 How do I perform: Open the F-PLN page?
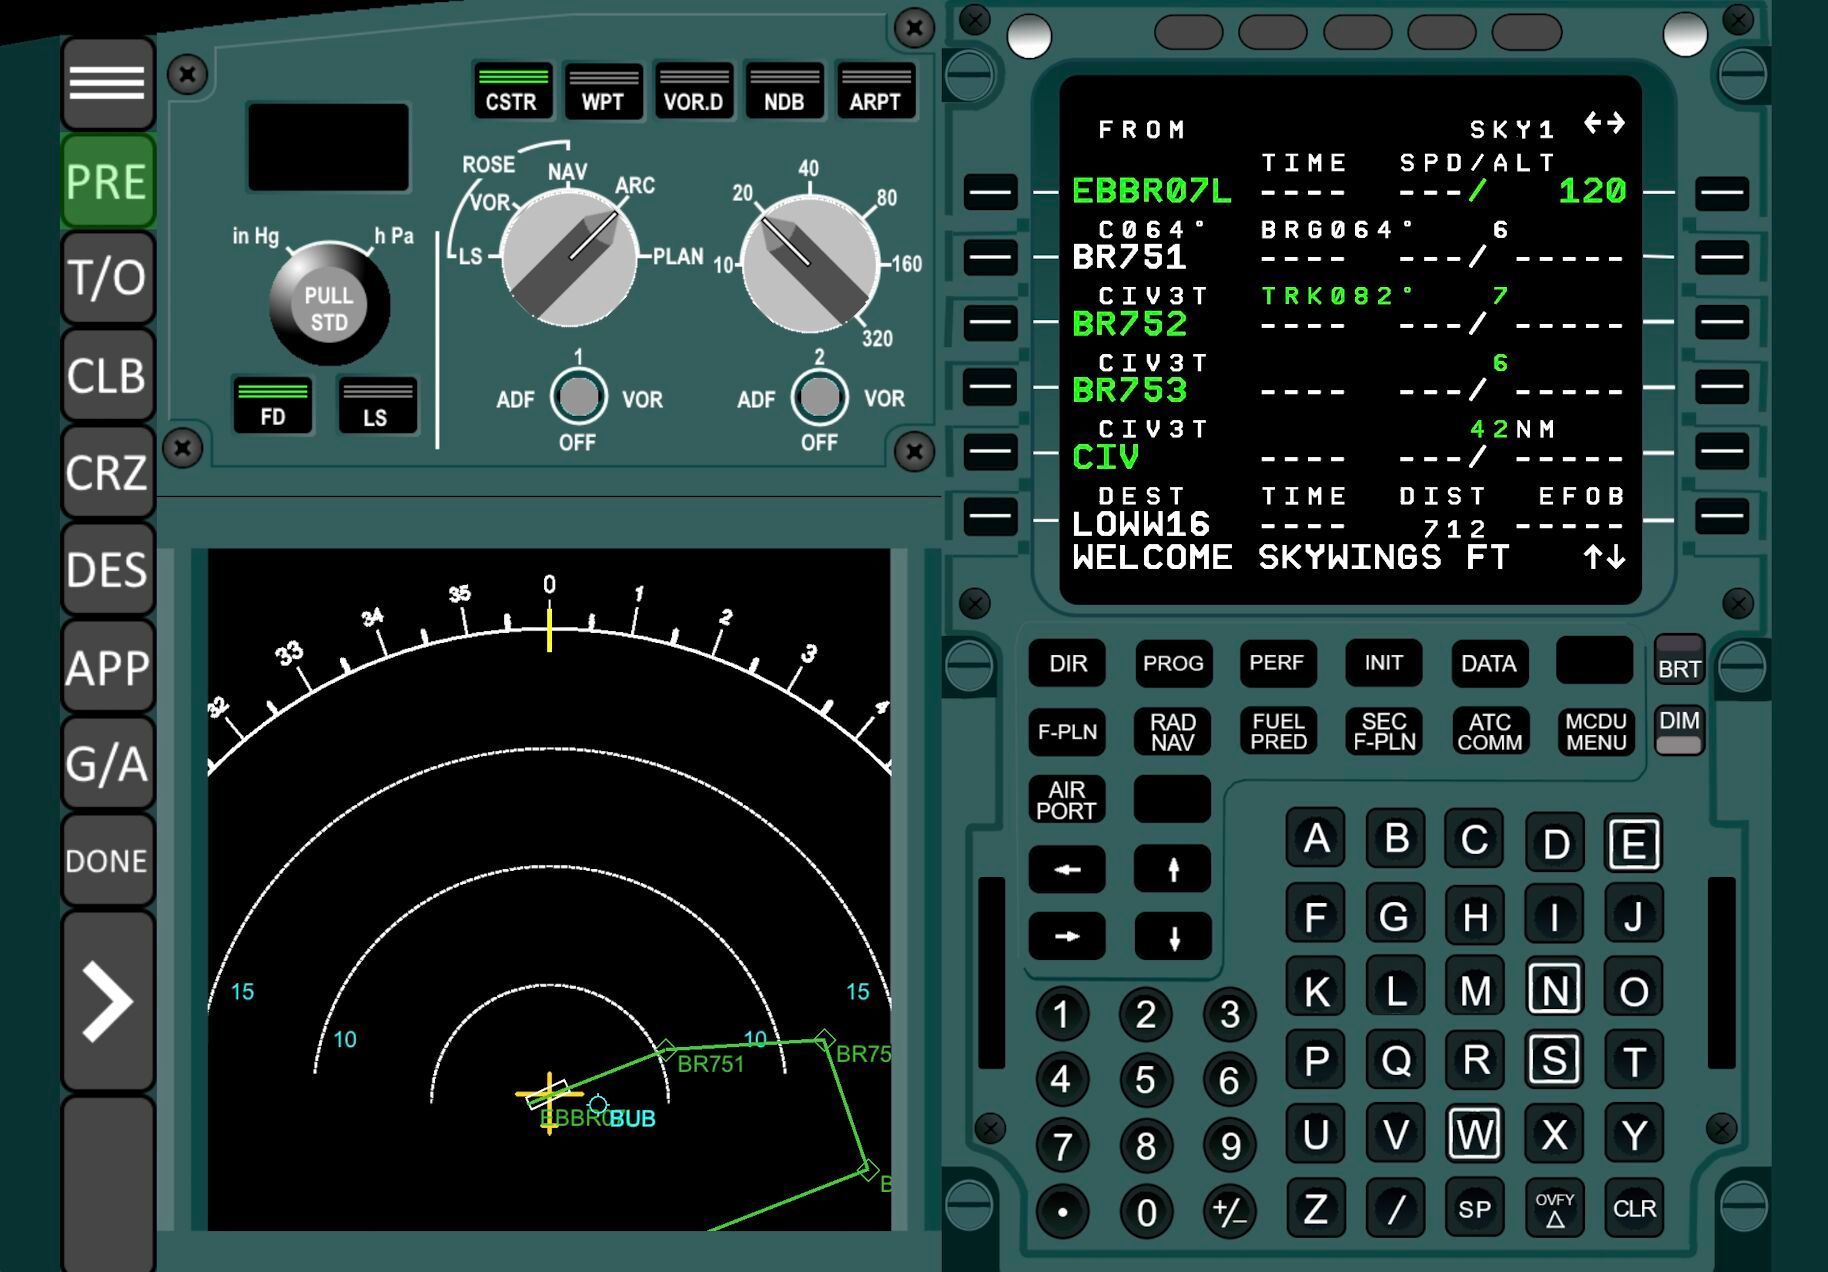tap(1067, 732)
